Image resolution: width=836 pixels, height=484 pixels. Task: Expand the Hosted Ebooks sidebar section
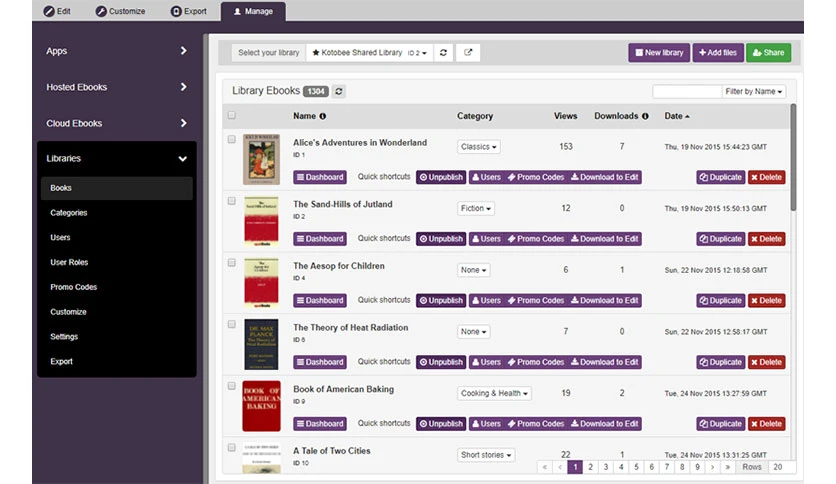pos(117,87)
